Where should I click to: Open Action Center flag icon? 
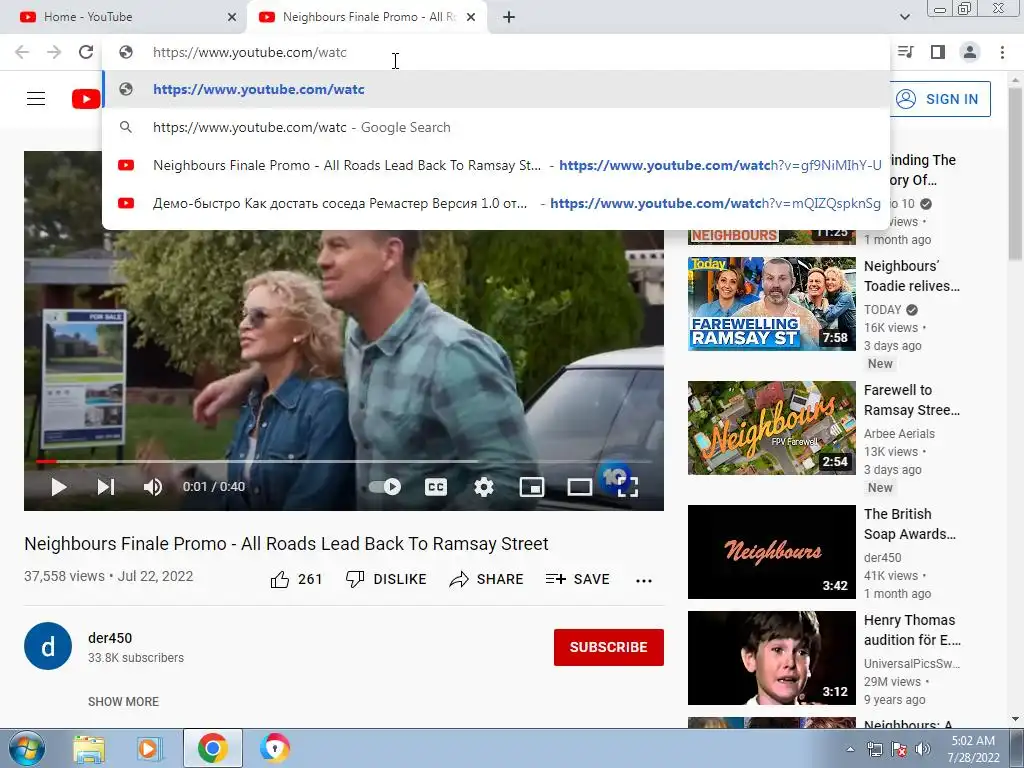(x=899, y=749)
